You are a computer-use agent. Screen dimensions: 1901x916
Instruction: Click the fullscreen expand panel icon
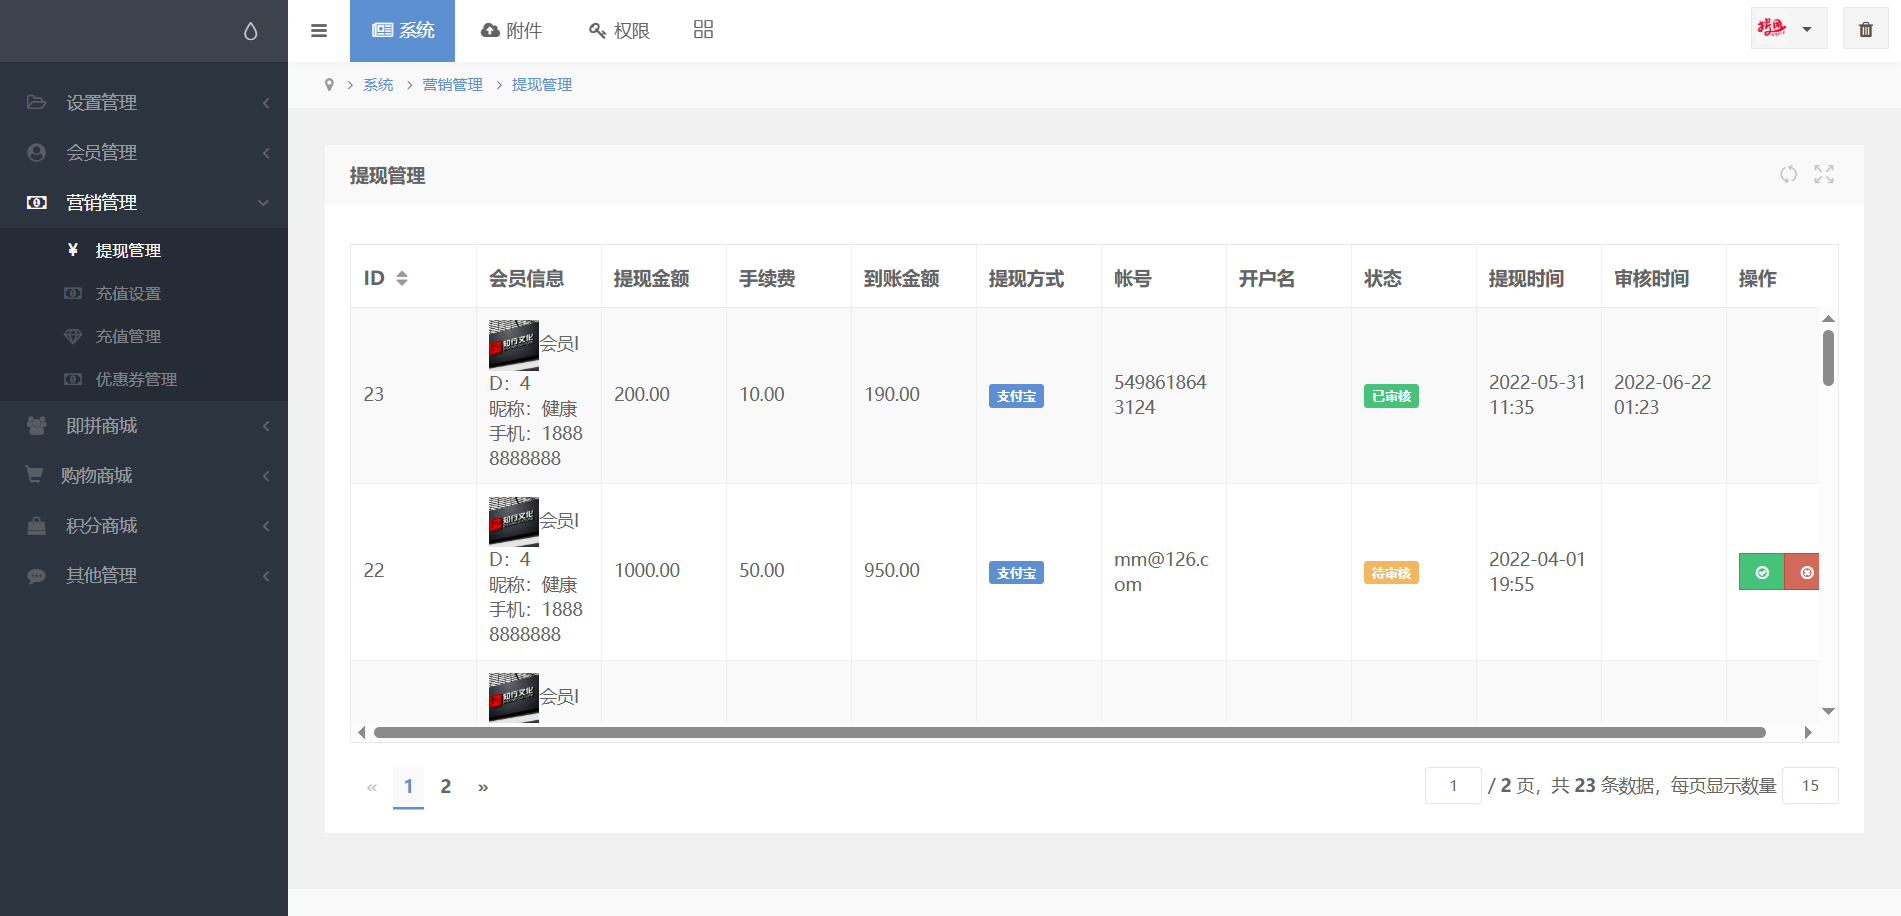(x=1824, y=175)
